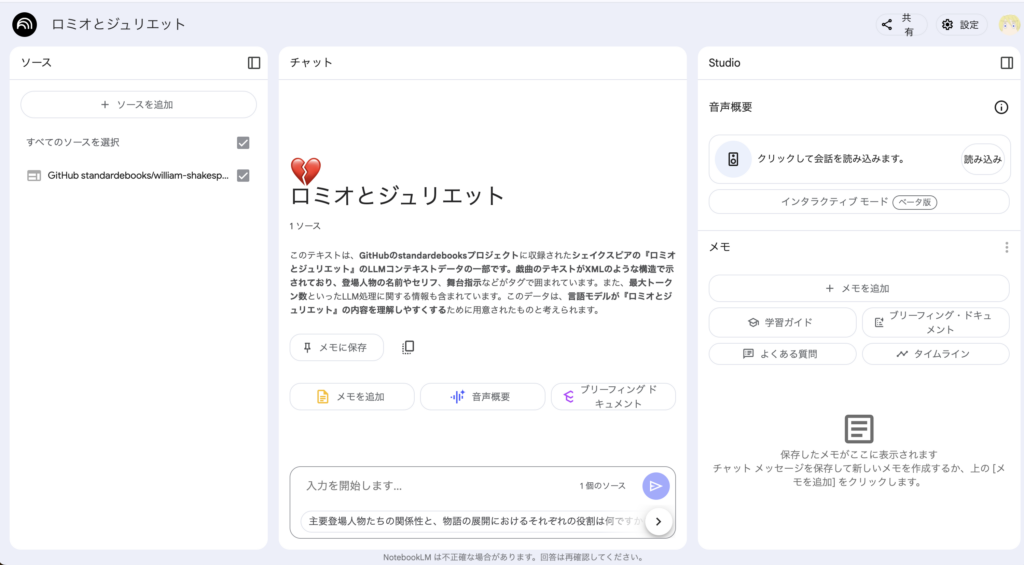Click the large memo icon in the empty notes area
The height and width of the screenshot is (565, 1024).
859,429
